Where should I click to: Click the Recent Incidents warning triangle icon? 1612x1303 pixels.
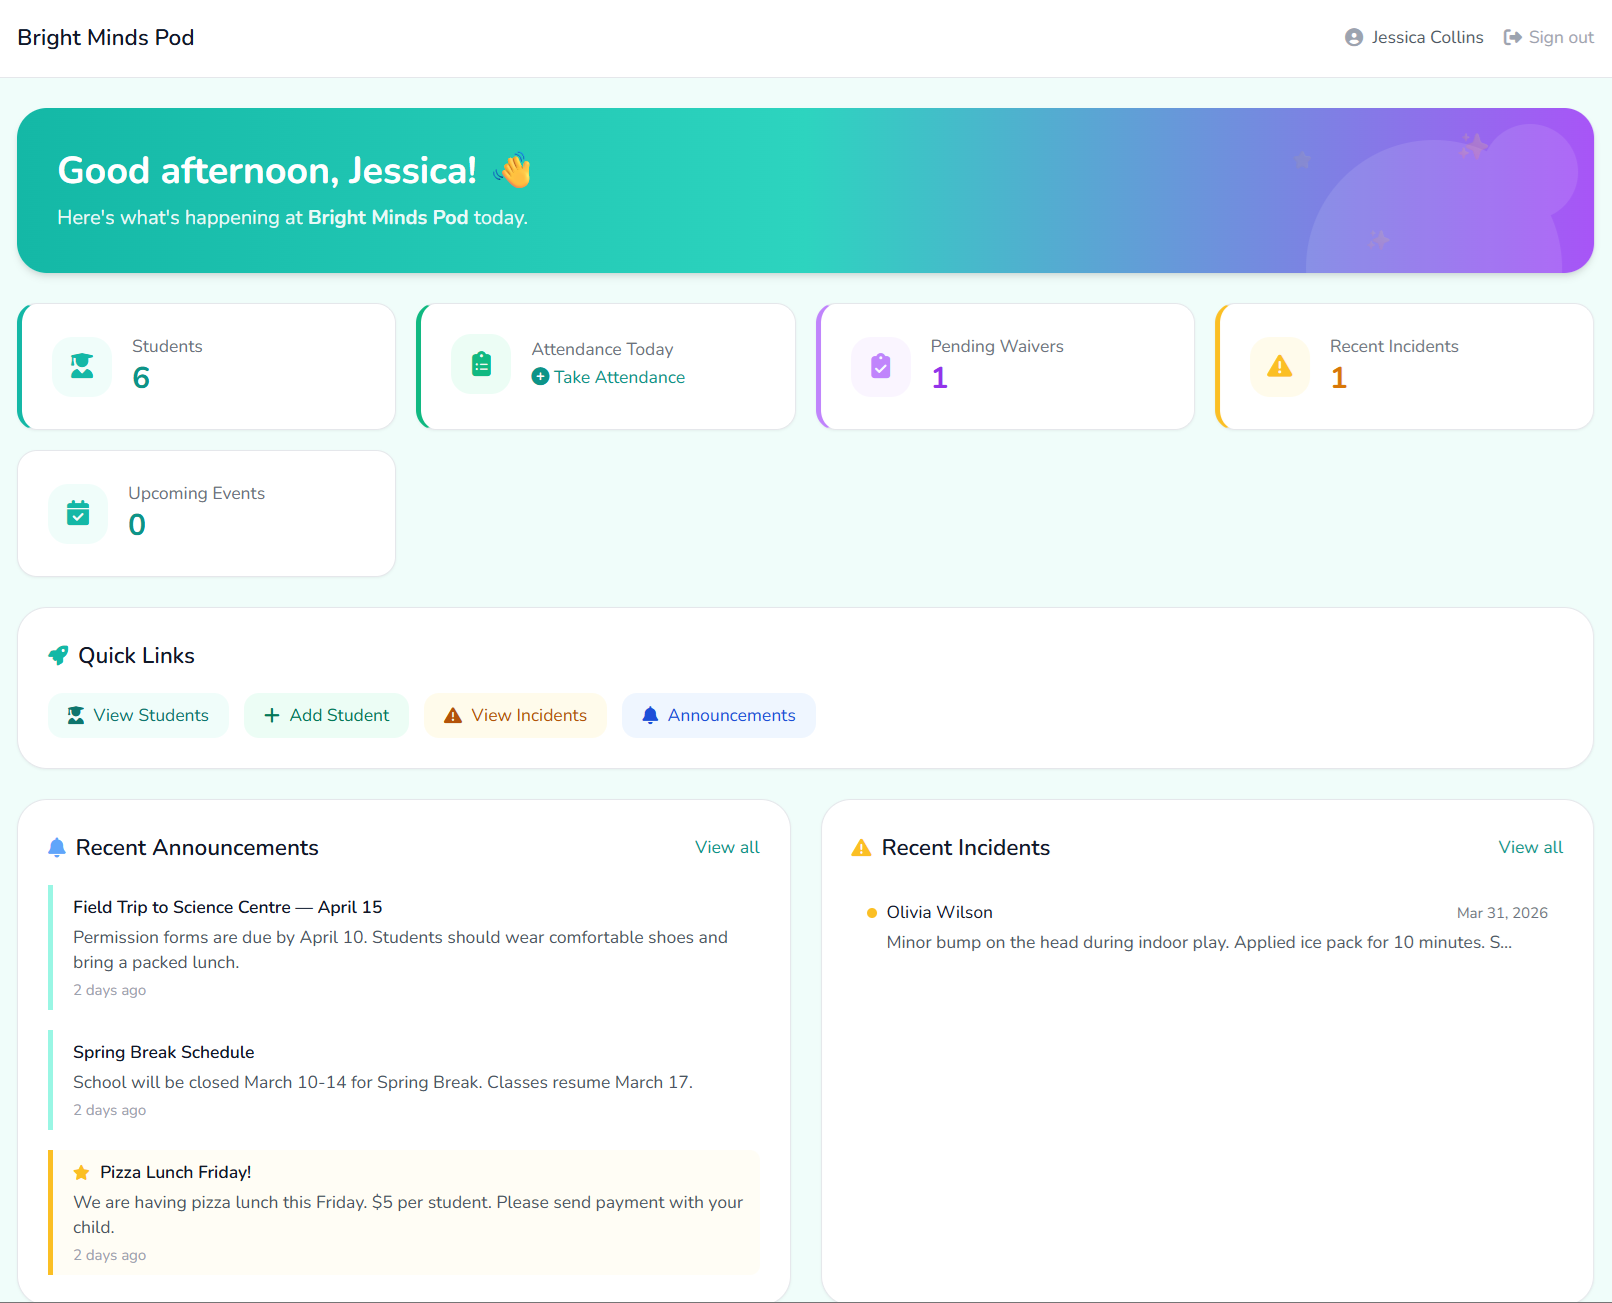[x=1280, y=366]
